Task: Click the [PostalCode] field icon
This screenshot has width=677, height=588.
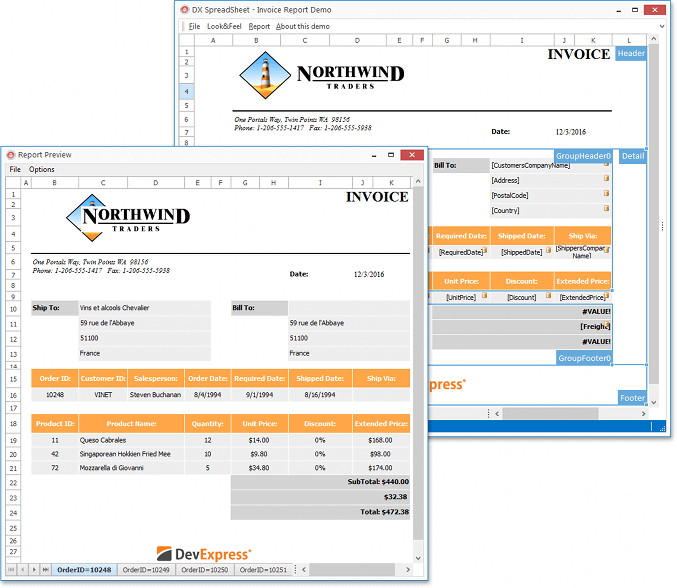Action: 606,193
